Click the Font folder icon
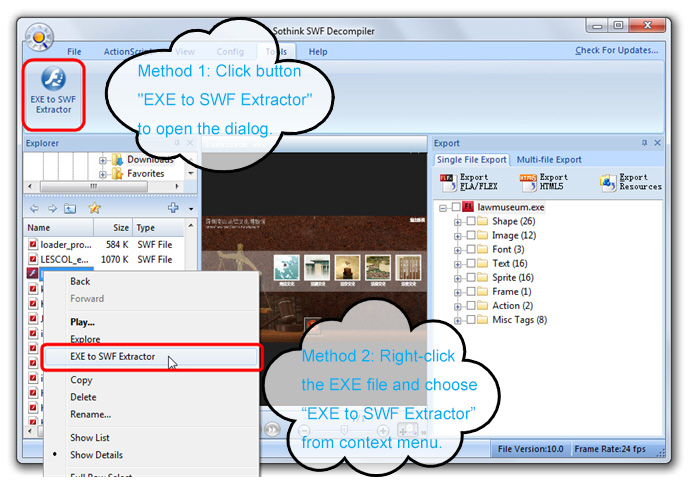 coord(483,249)
